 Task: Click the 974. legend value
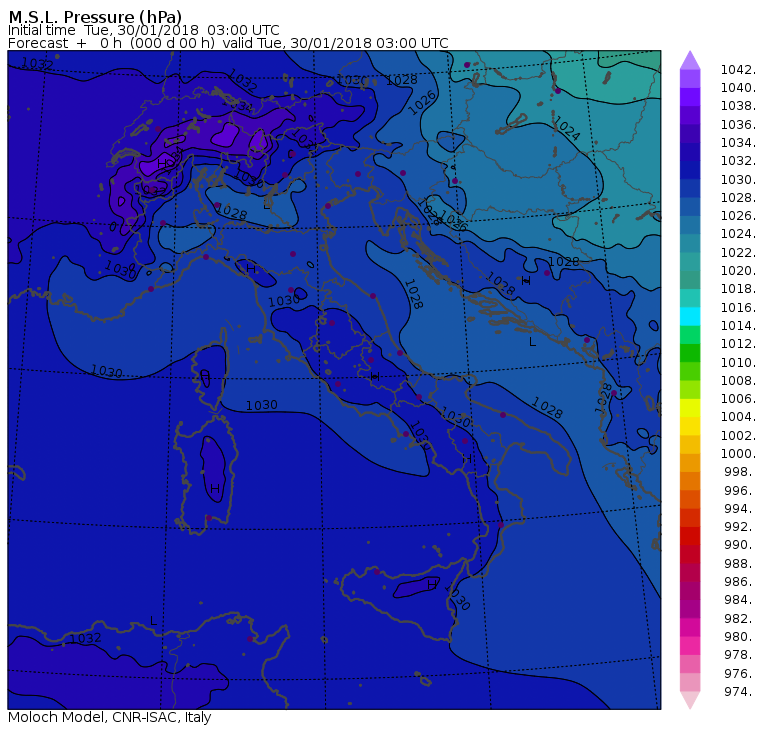pos(740,691)
